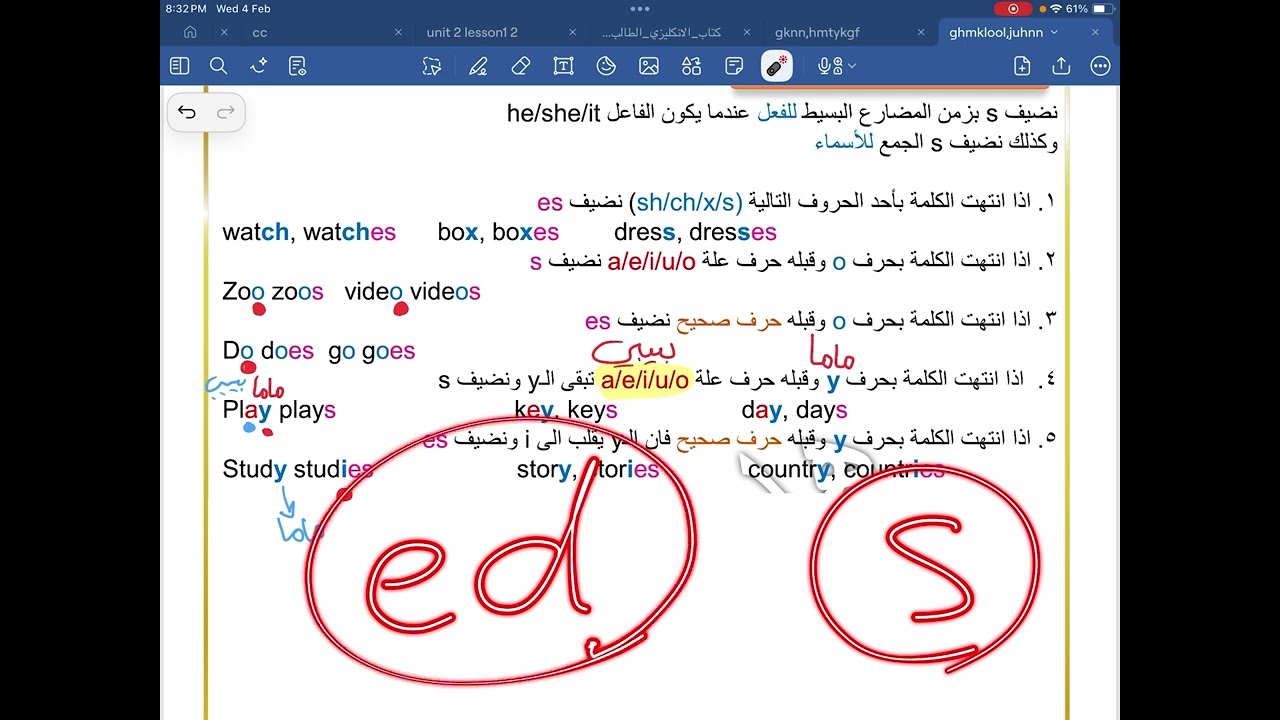Open the home library icon
The width and height of the screenshot is (1280, 720).
pos(190,32)
